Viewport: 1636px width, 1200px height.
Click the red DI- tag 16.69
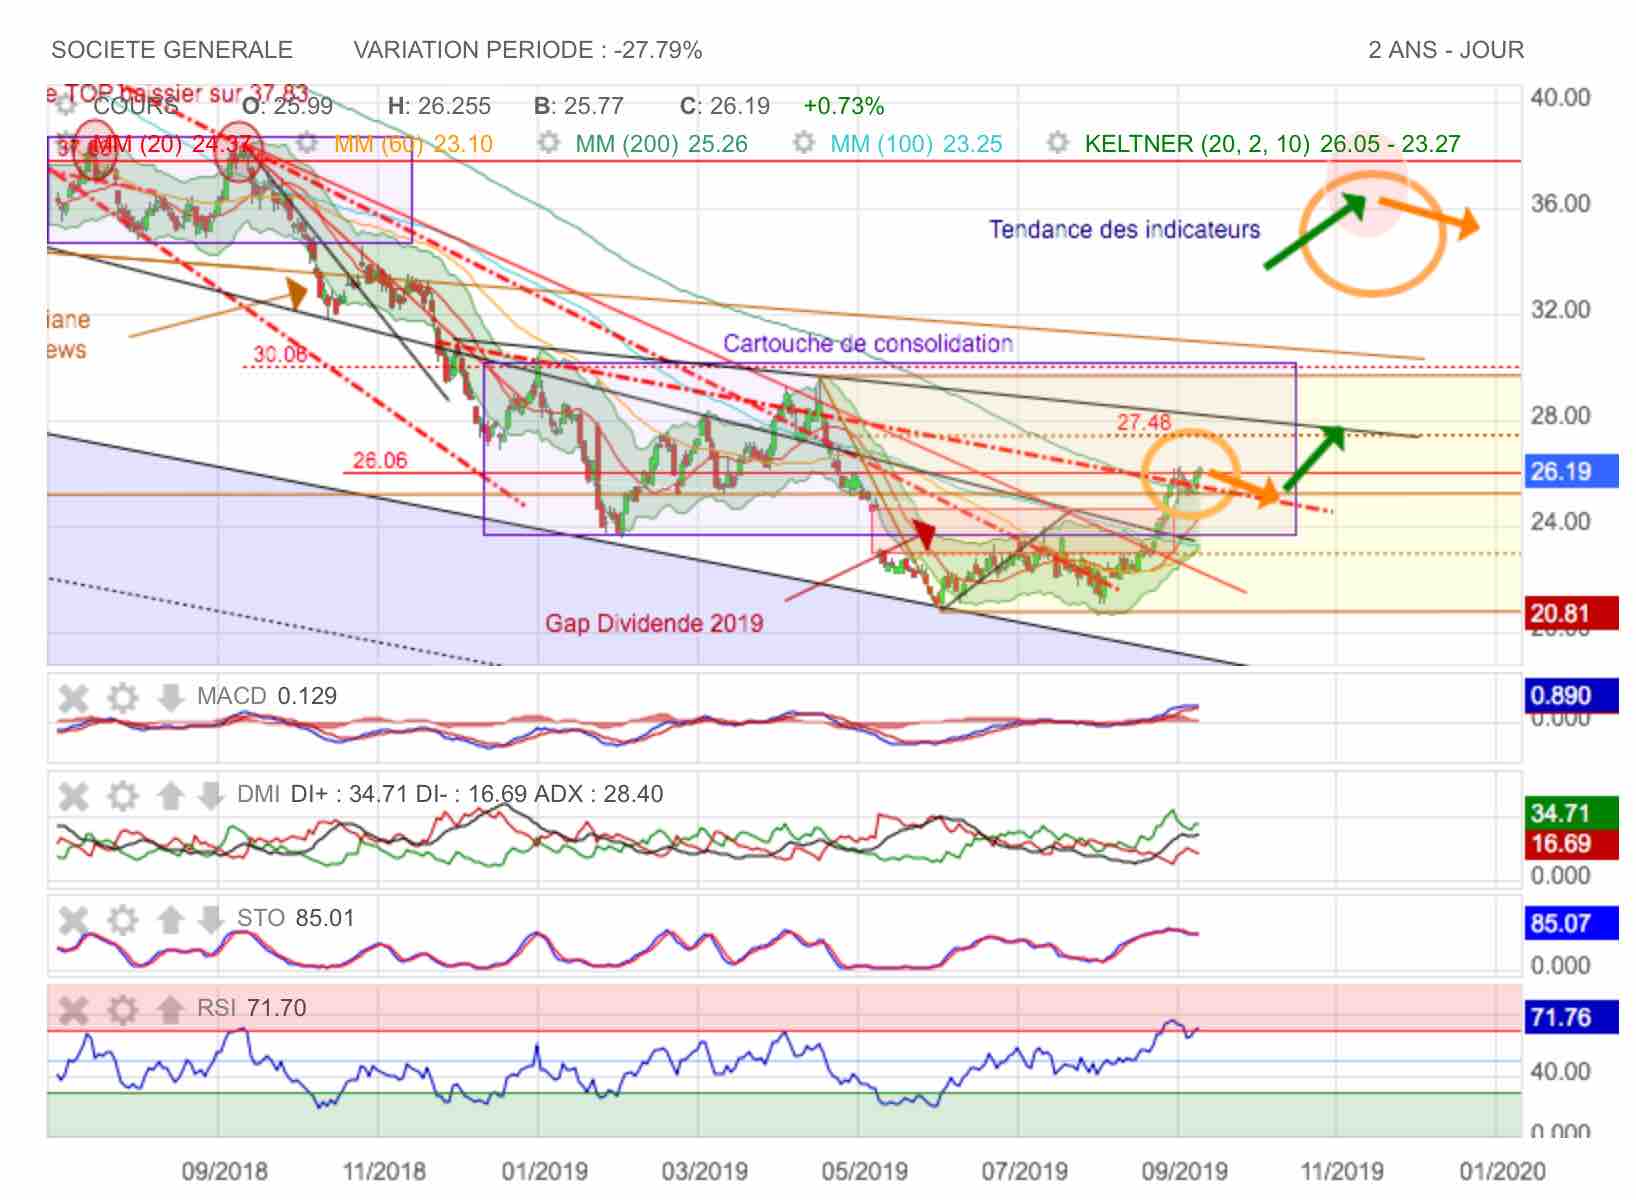pyautogui.click(x=1571, y=843)
